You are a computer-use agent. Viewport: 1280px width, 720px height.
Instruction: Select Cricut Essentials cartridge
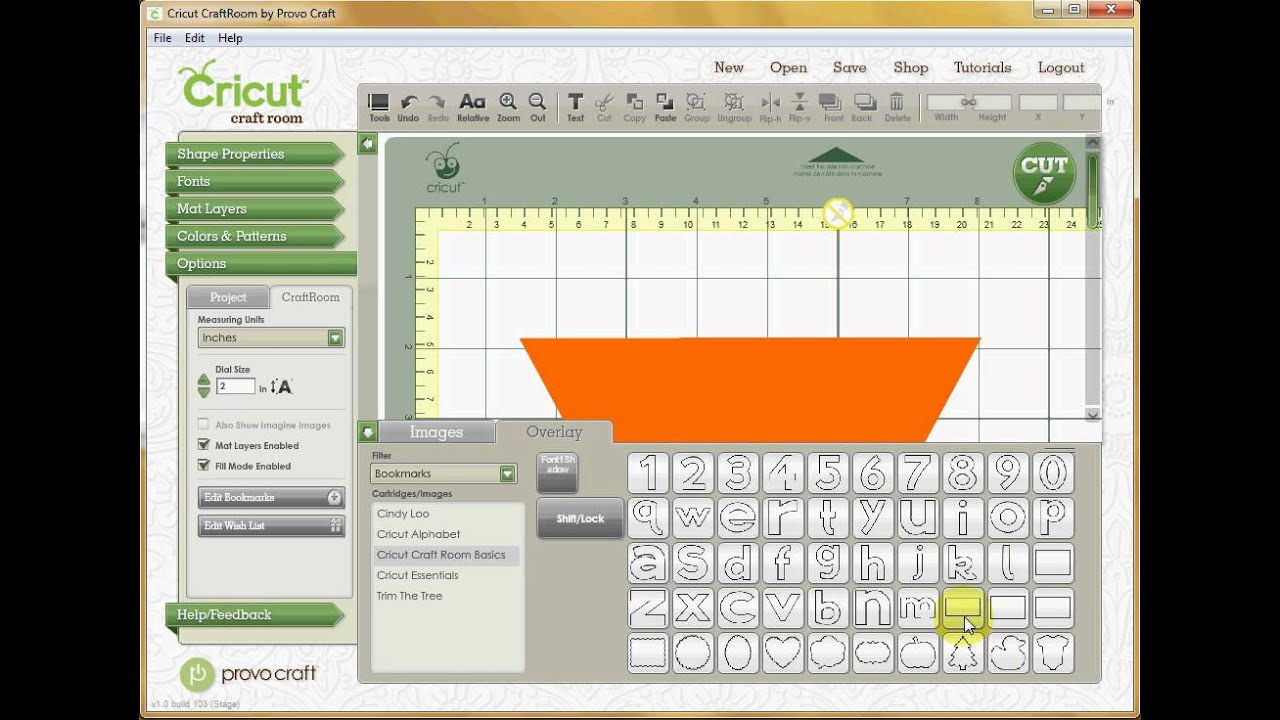(x=446, y=575)
